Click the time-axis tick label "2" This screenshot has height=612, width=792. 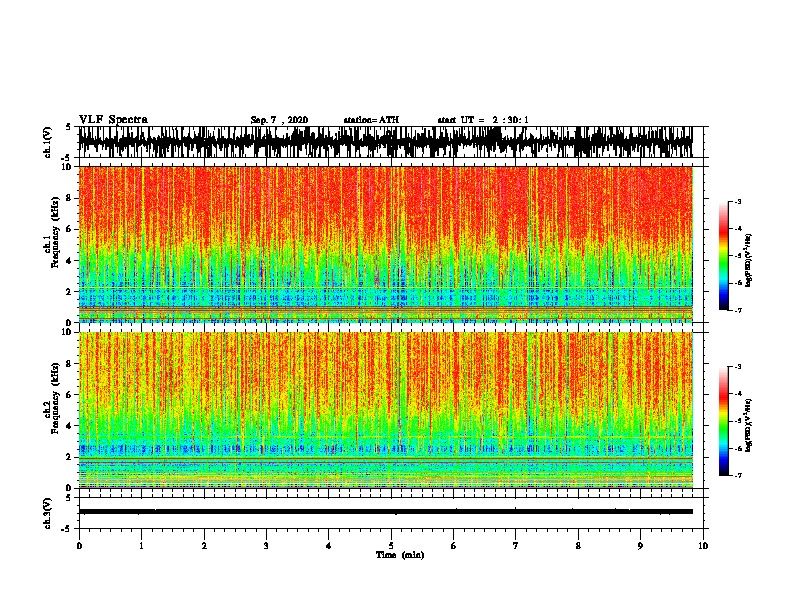tap(204, 545)
